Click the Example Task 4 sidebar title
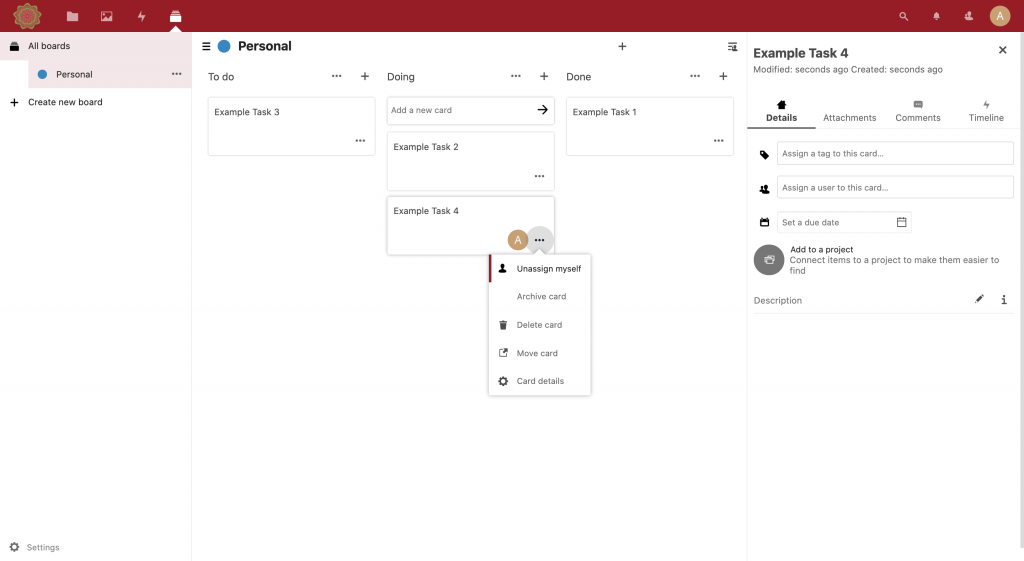This screenshot has width=1024, height=561. (801, 53)
